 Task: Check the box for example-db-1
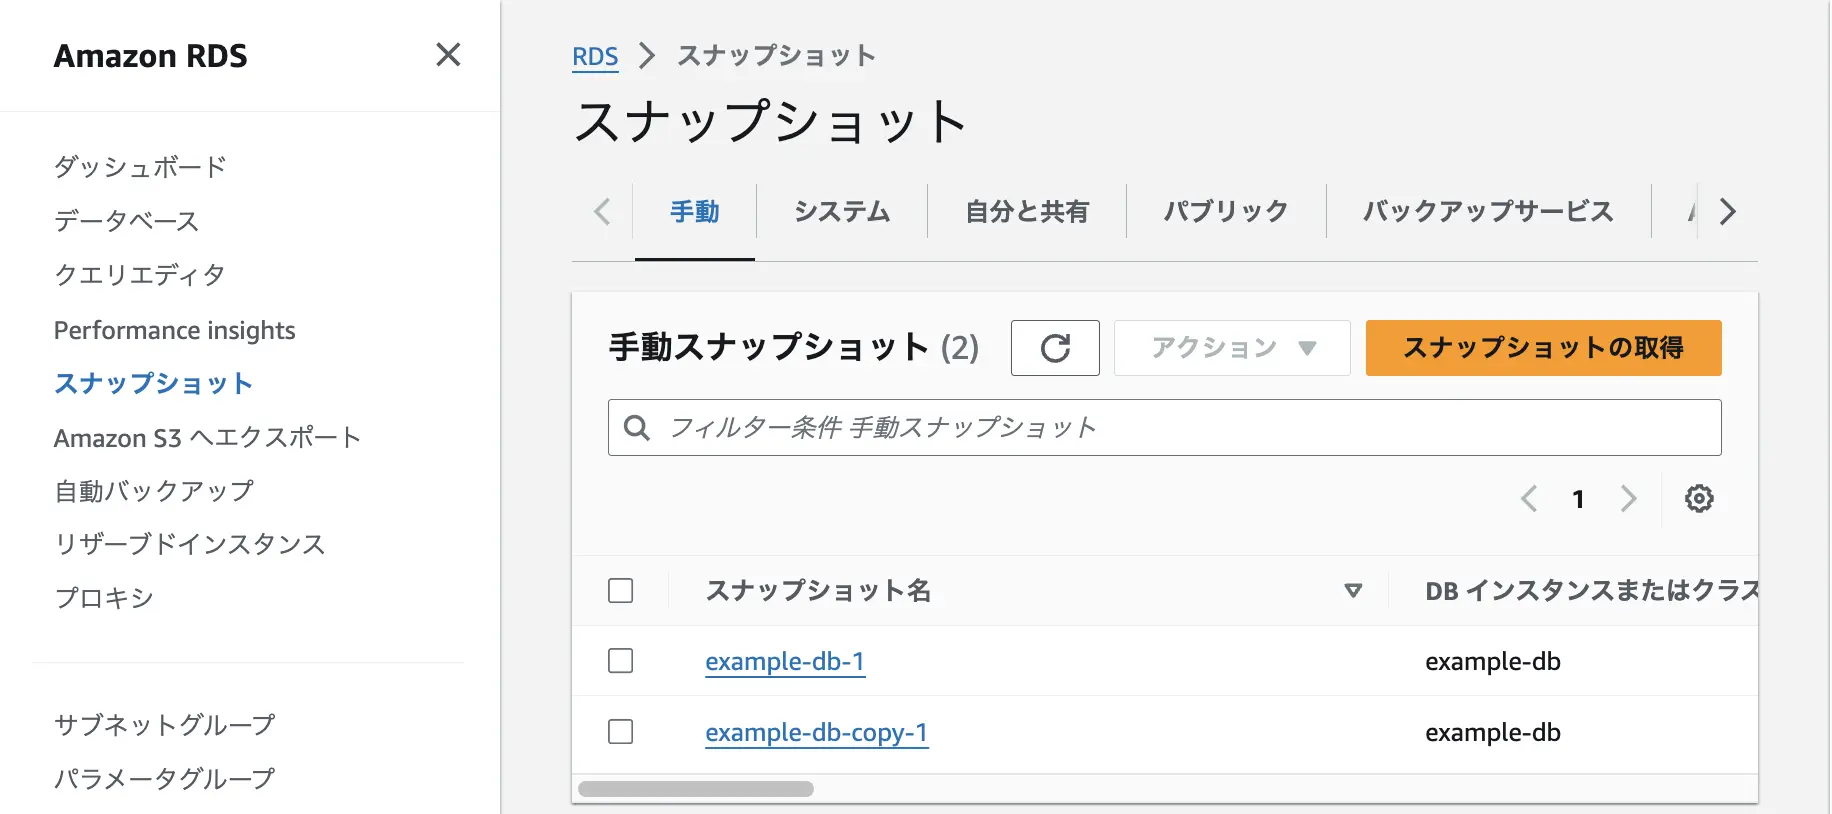point(621,661)
